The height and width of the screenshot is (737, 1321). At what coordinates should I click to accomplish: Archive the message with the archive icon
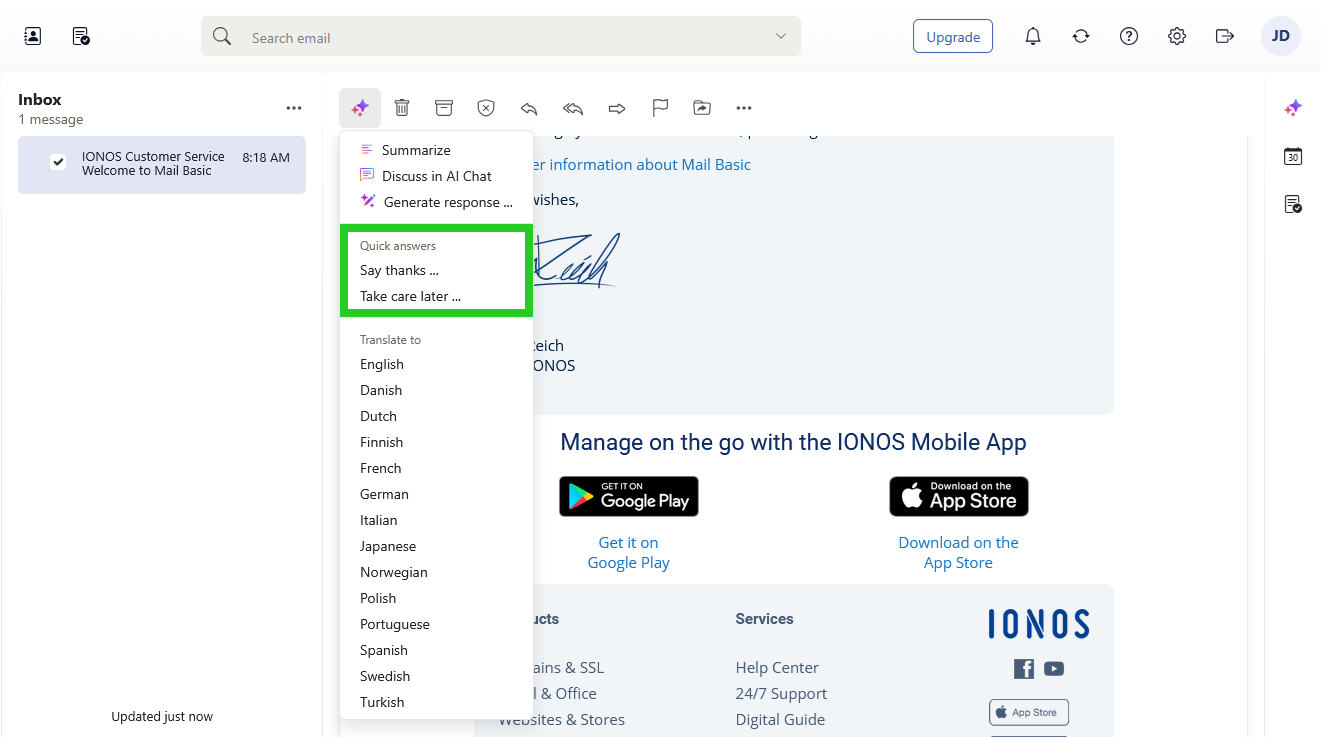[x=444, y=107]
